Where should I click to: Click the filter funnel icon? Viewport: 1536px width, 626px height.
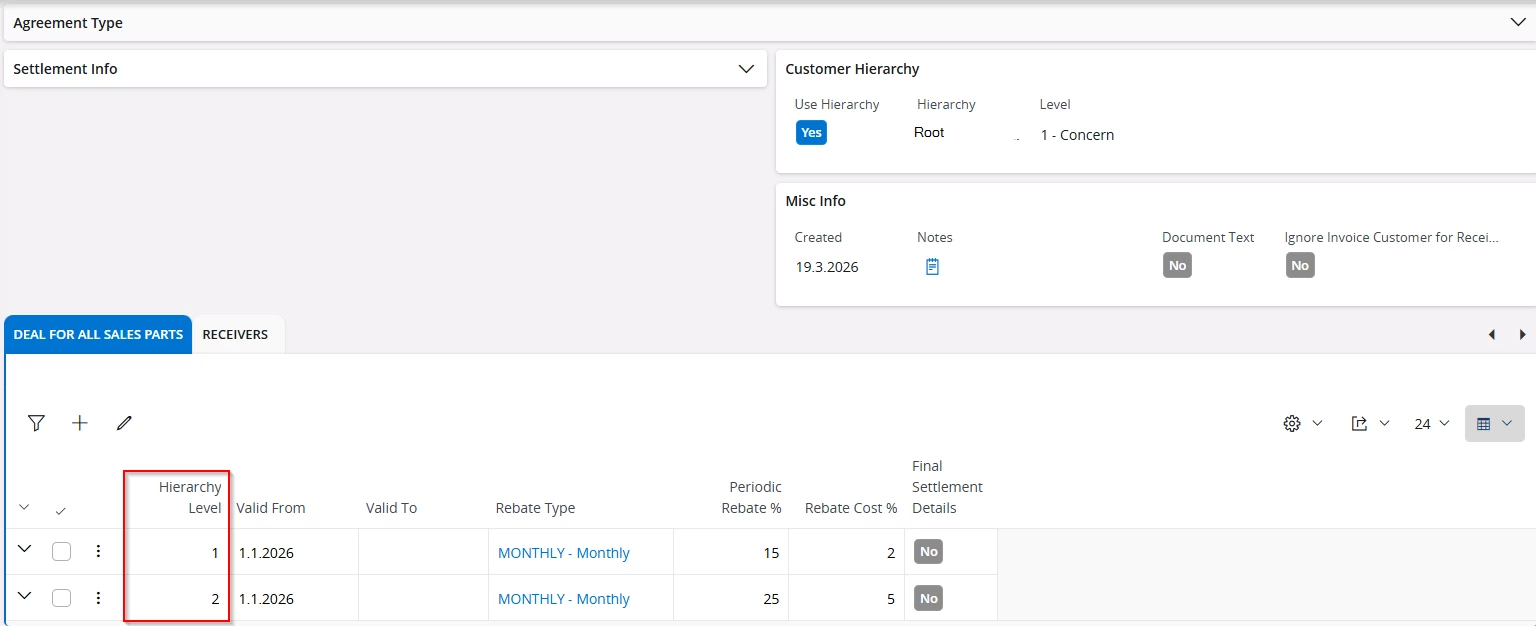tap(37, 423)
